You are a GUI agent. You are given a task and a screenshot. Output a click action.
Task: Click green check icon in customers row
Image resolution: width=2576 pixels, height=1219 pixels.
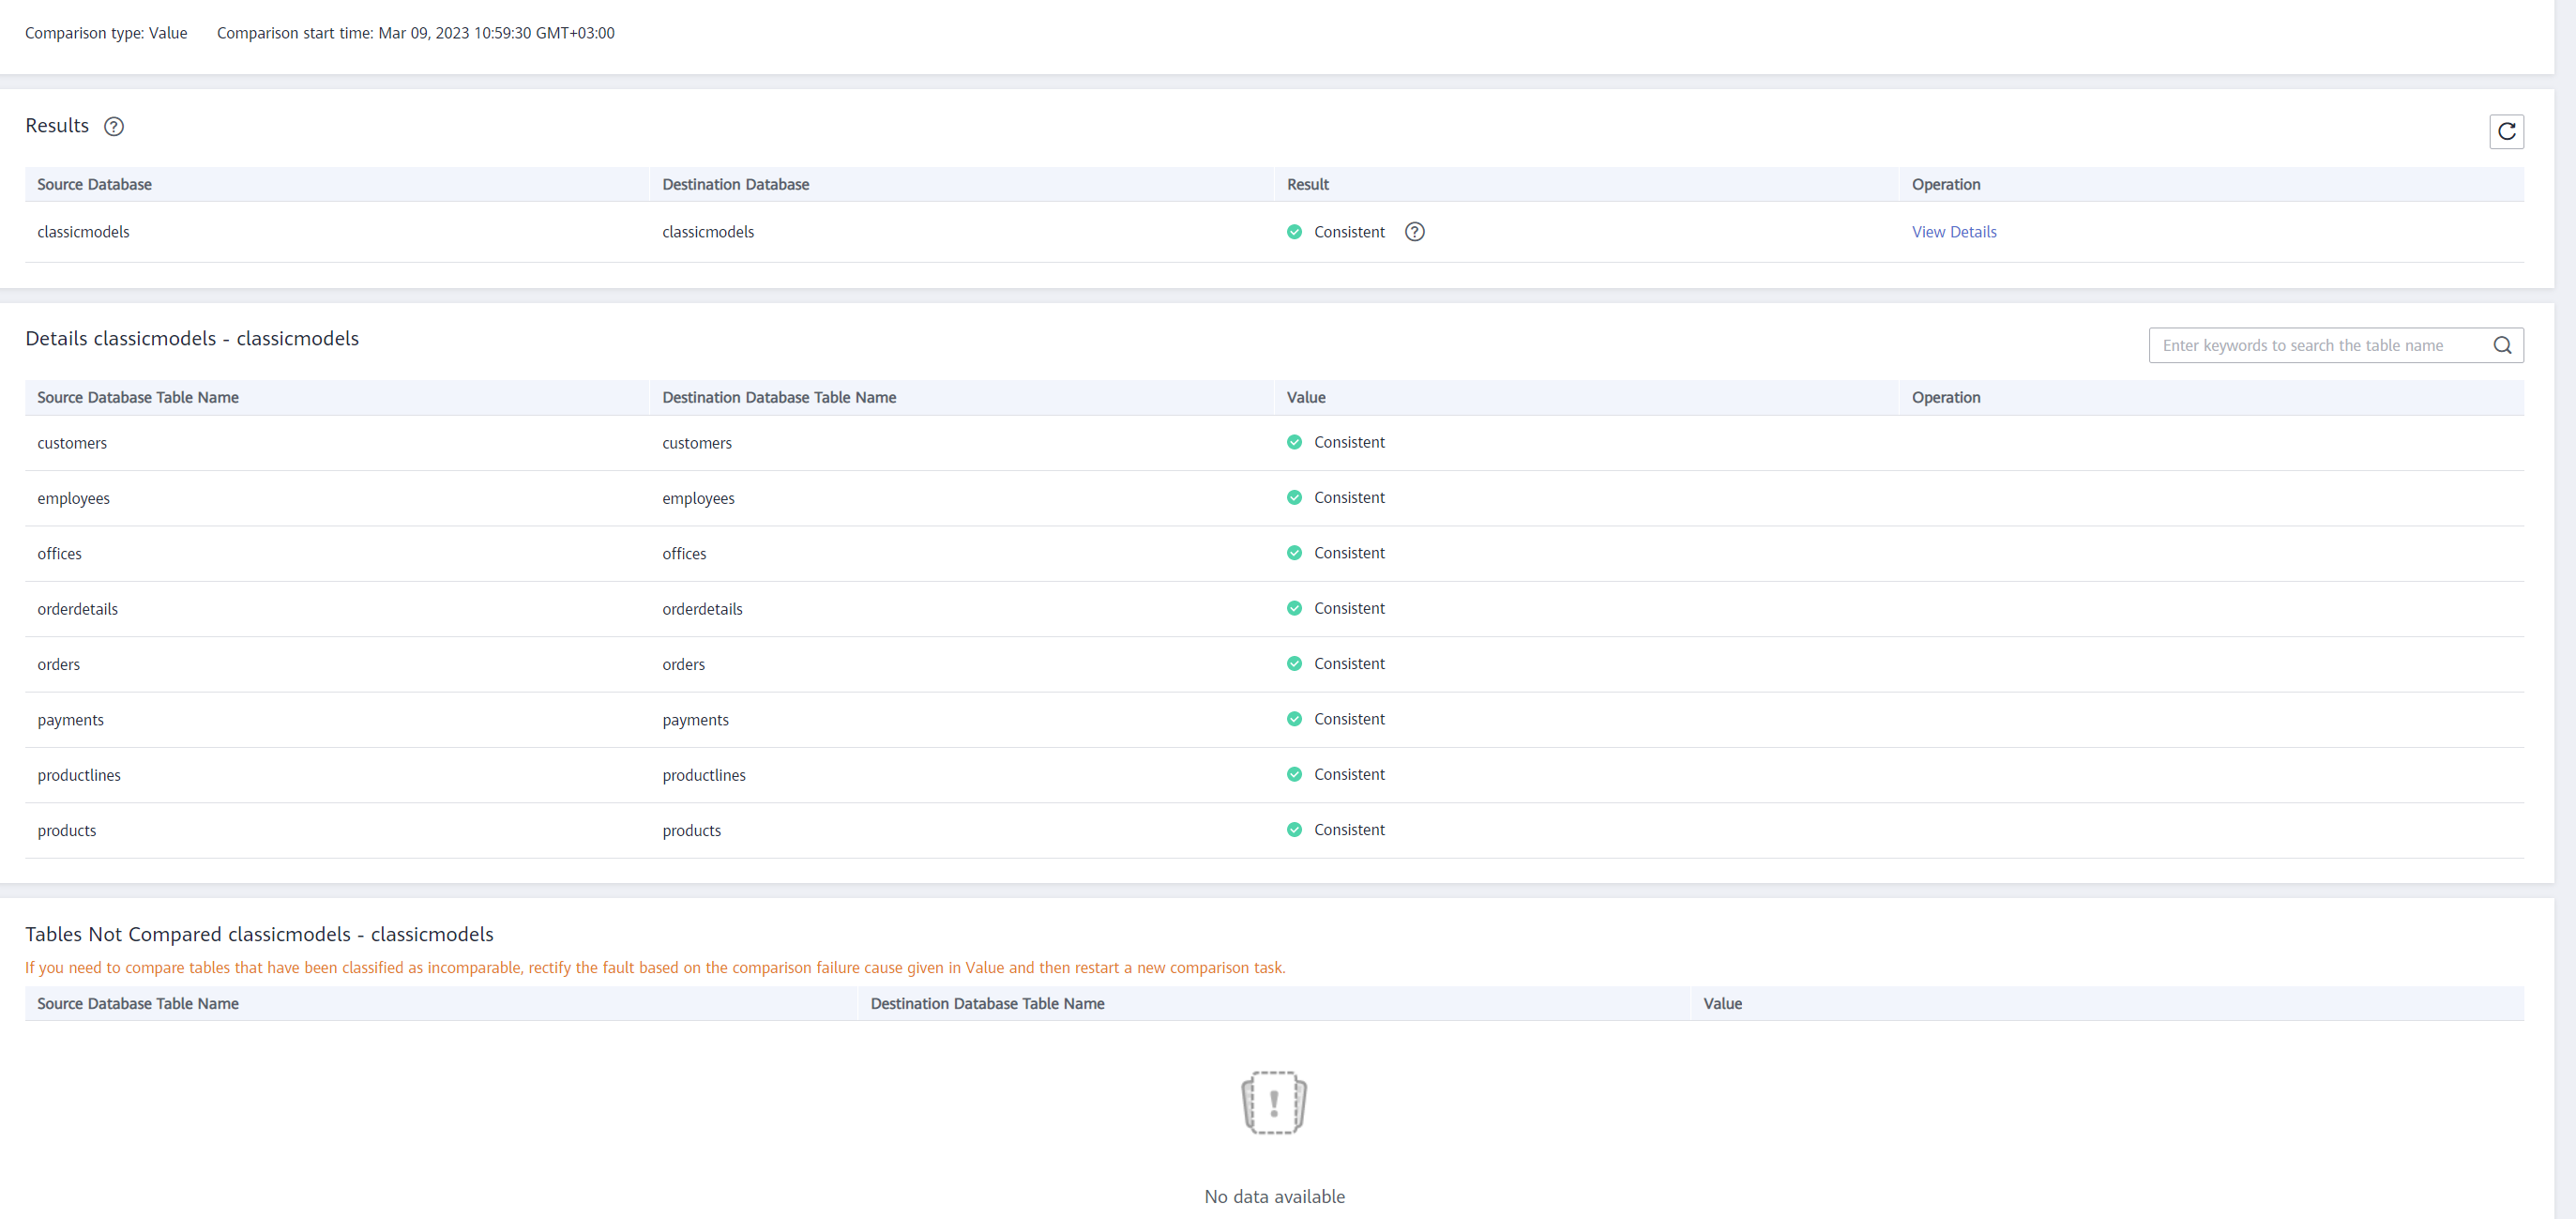(x=1294, y=442)
